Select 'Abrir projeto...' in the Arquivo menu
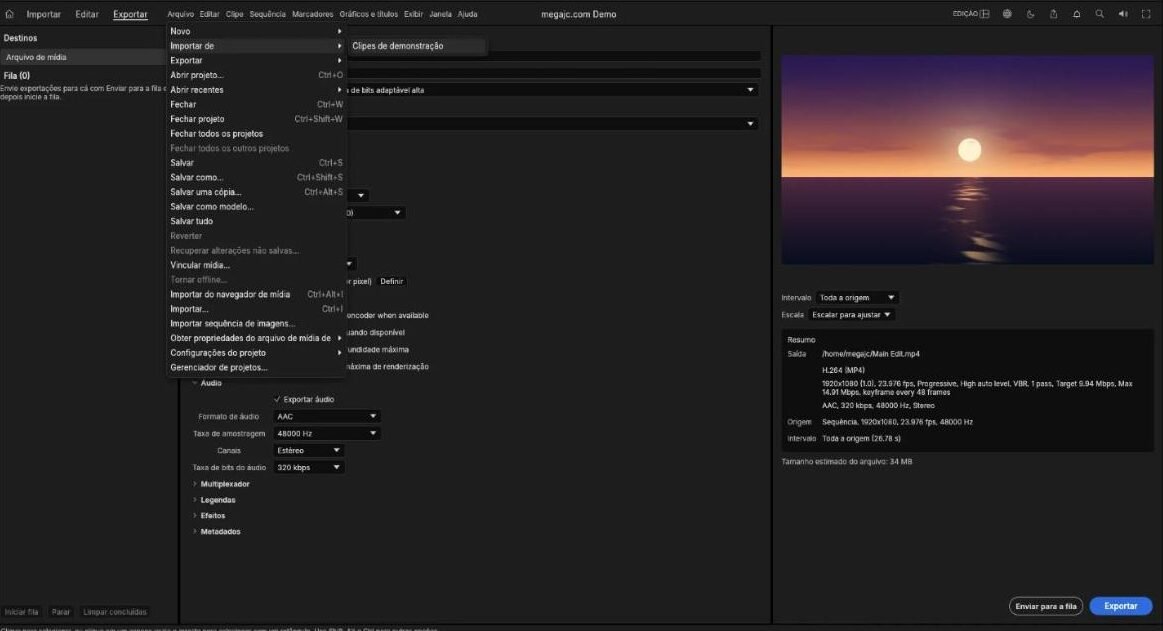The height and width of the screenshot is (631, 1163). coord(257,75)
